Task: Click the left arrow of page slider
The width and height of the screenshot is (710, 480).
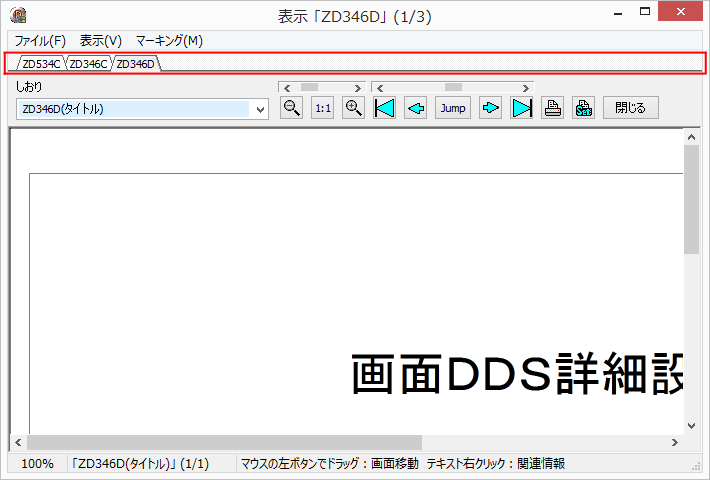Action: [x=380, y=88]
